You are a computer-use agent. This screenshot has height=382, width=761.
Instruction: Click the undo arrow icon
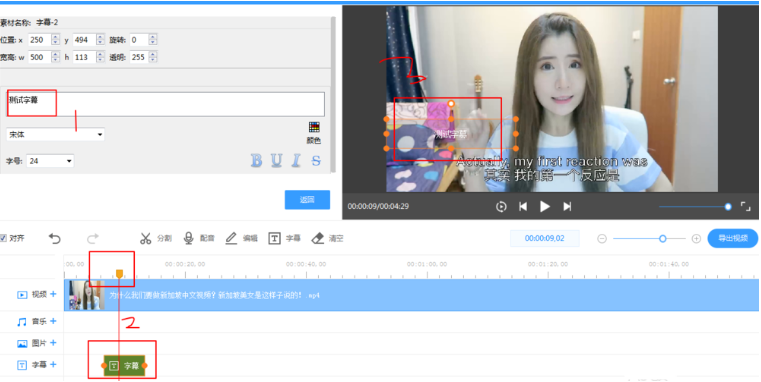[x=54, y=238]
